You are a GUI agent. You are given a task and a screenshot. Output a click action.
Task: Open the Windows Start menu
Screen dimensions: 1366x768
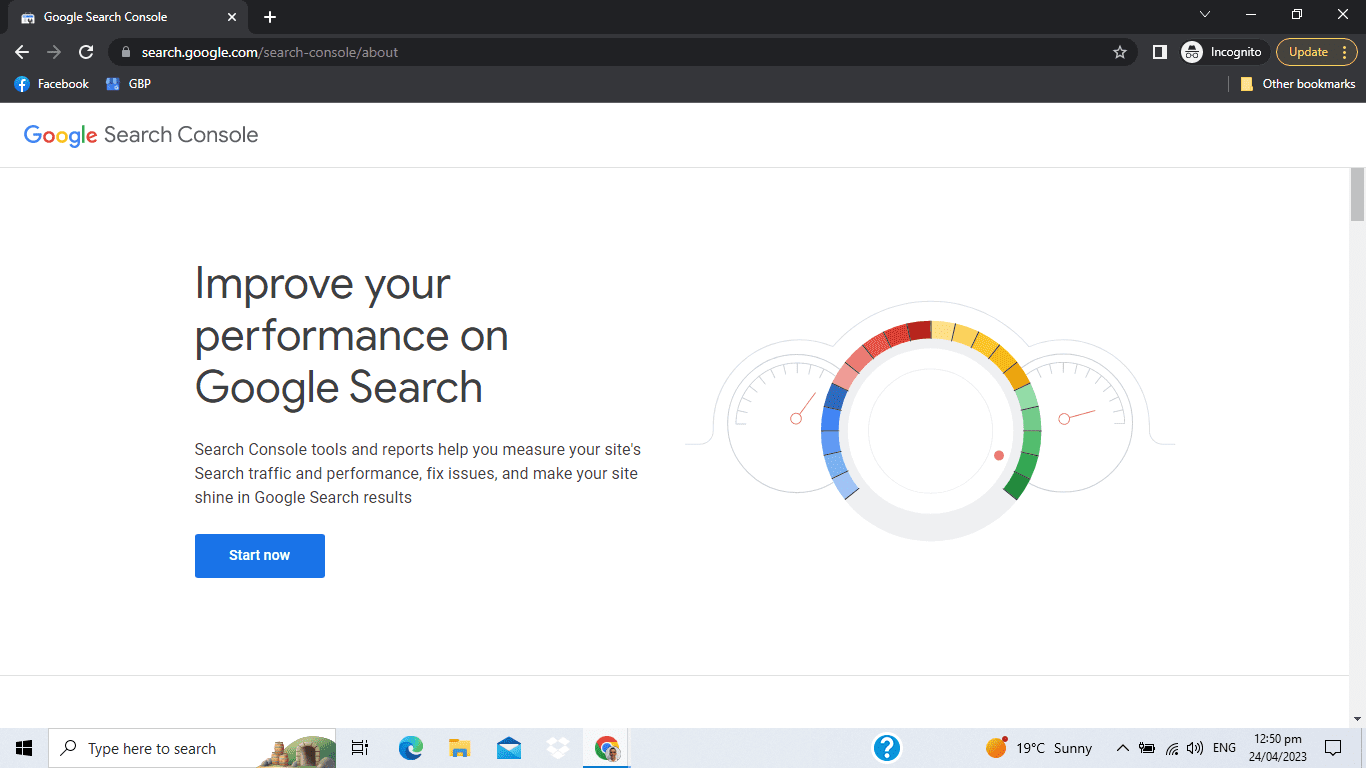[x=24, y=748]
